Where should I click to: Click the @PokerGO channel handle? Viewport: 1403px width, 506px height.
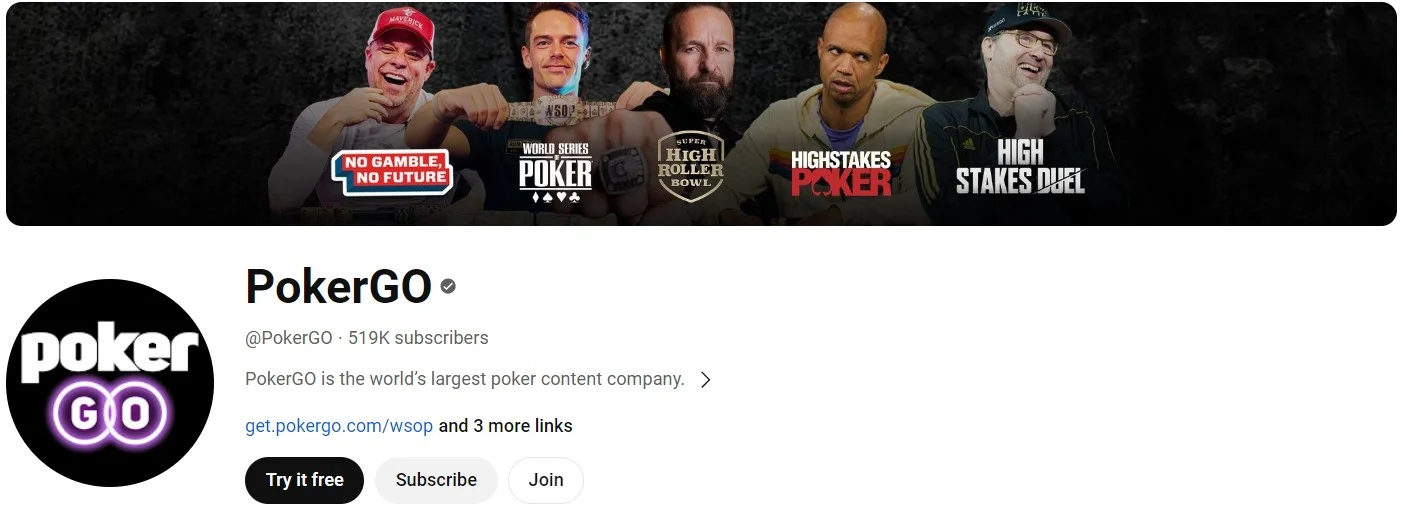click(289, 338)
